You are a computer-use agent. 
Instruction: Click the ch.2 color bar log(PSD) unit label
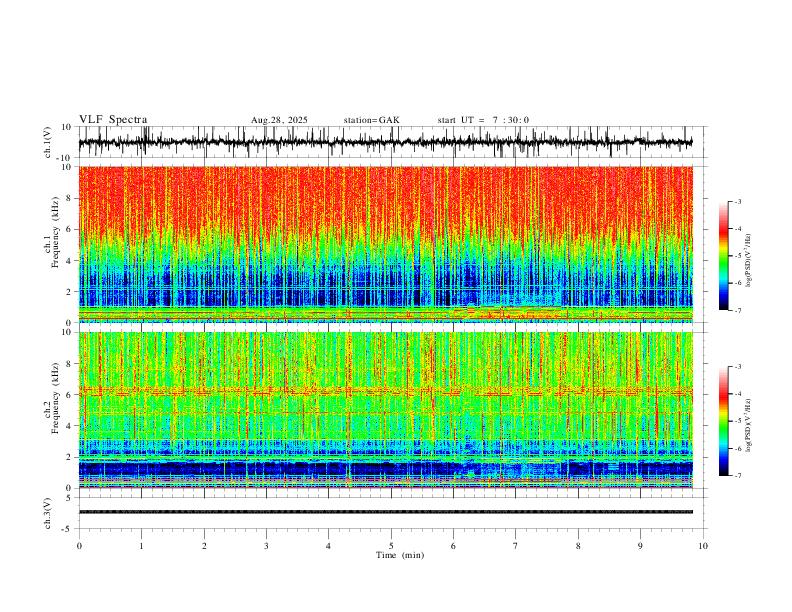749,425
